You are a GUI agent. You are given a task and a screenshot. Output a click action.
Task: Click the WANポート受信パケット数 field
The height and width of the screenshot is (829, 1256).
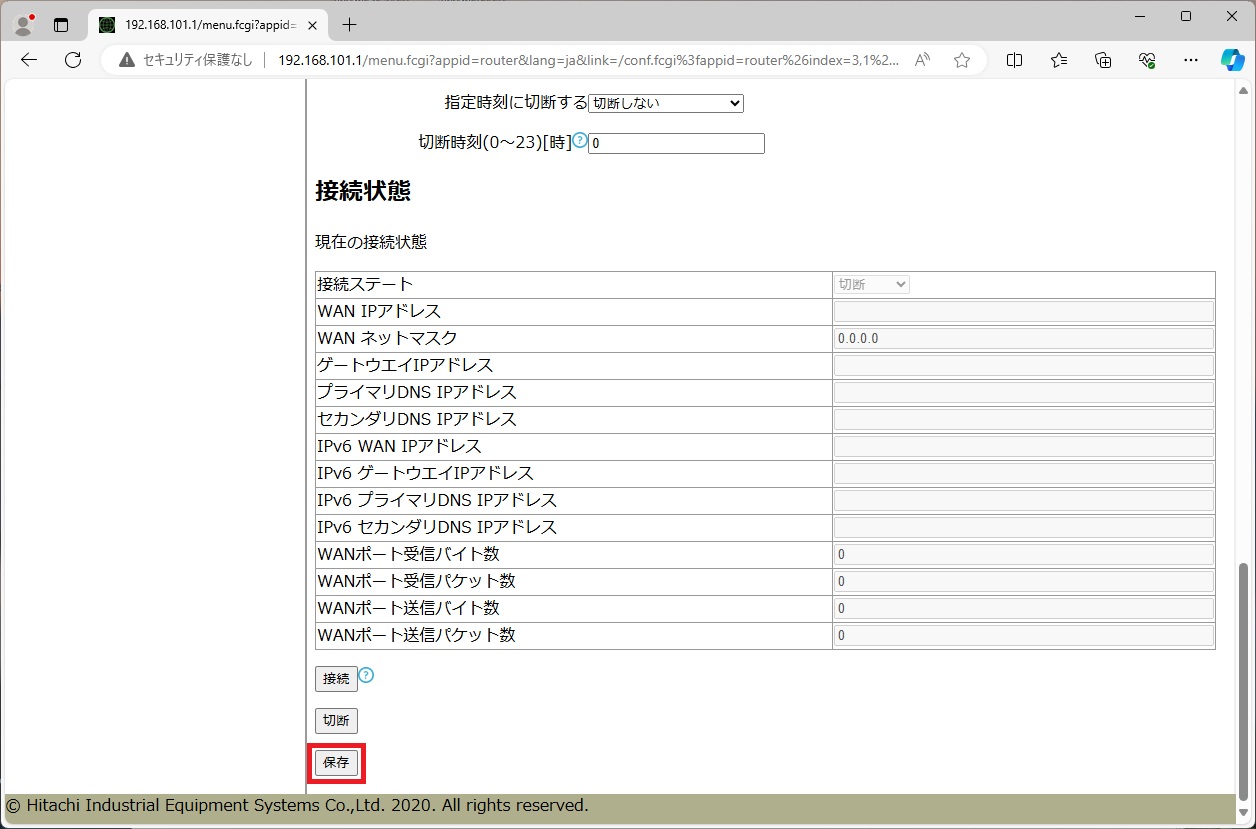coord(1024,582)
